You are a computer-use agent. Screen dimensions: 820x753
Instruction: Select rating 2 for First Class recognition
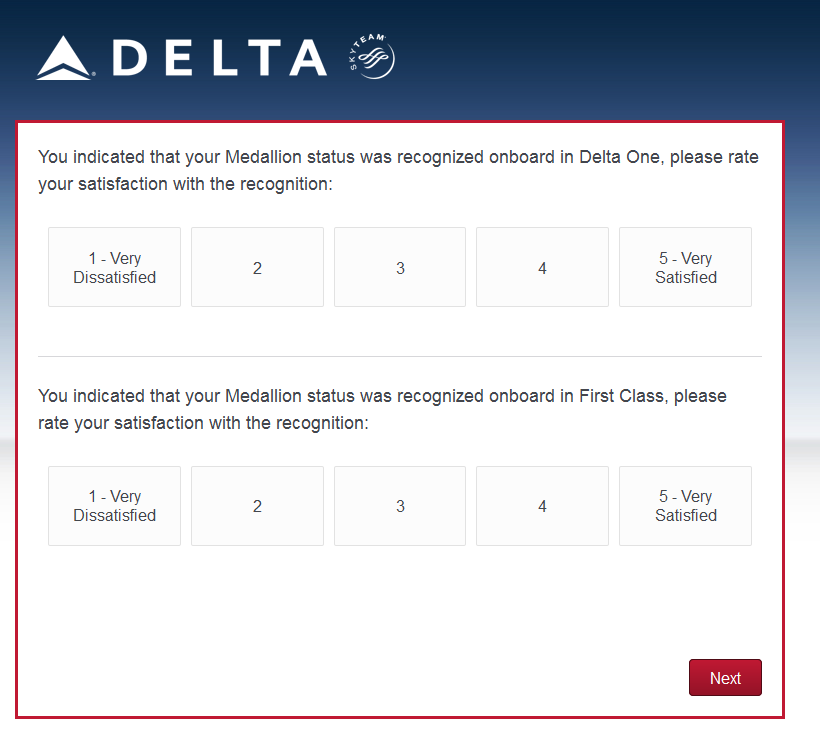tap(257, 506)
